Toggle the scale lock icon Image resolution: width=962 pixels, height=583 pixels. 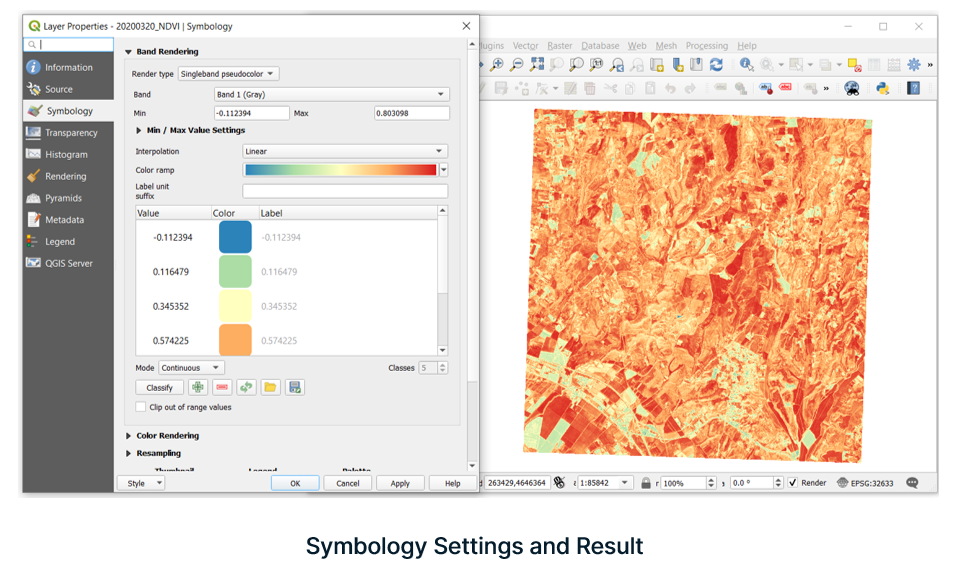coord(647,483)
